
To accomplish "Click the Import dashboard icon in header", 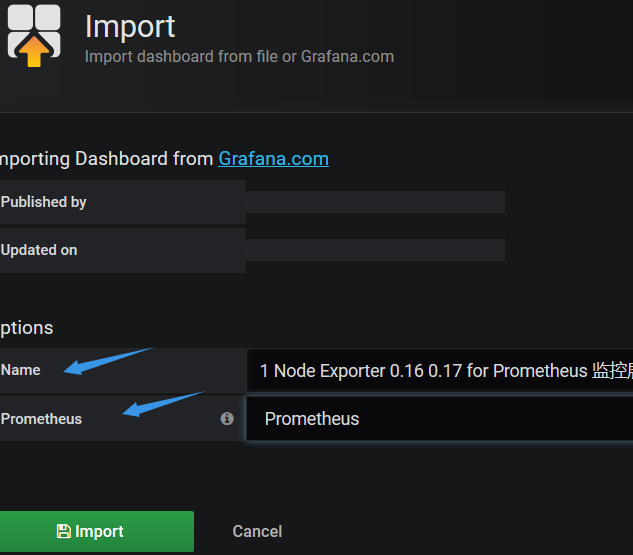I will [x=34, y=36].
